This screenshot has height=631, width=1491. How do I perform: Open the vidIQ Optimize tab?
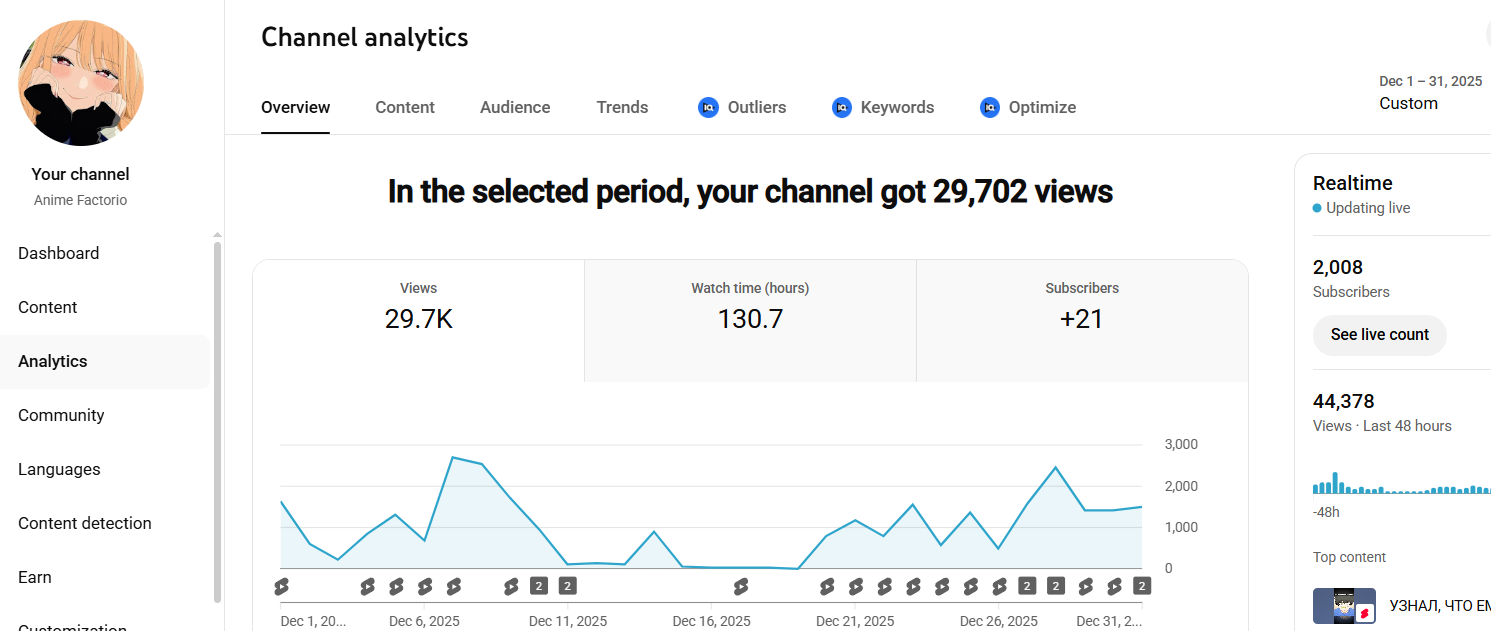tap(1028, 107)
